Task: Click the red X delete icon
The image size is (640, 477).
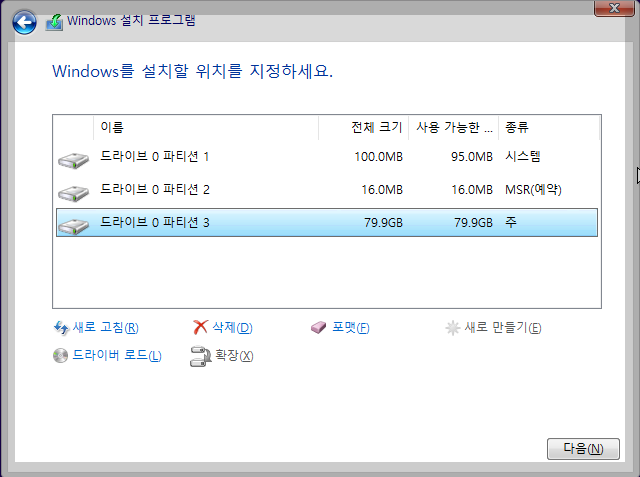Action: point(200,327)
